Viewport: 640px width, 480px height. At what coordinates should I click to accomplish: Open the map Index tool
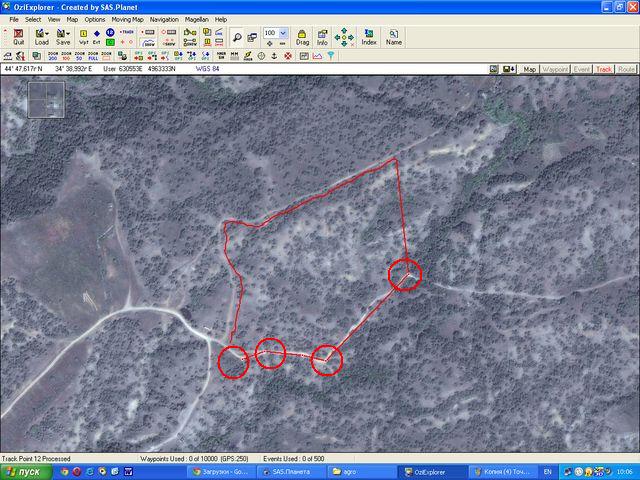point(369,37)
